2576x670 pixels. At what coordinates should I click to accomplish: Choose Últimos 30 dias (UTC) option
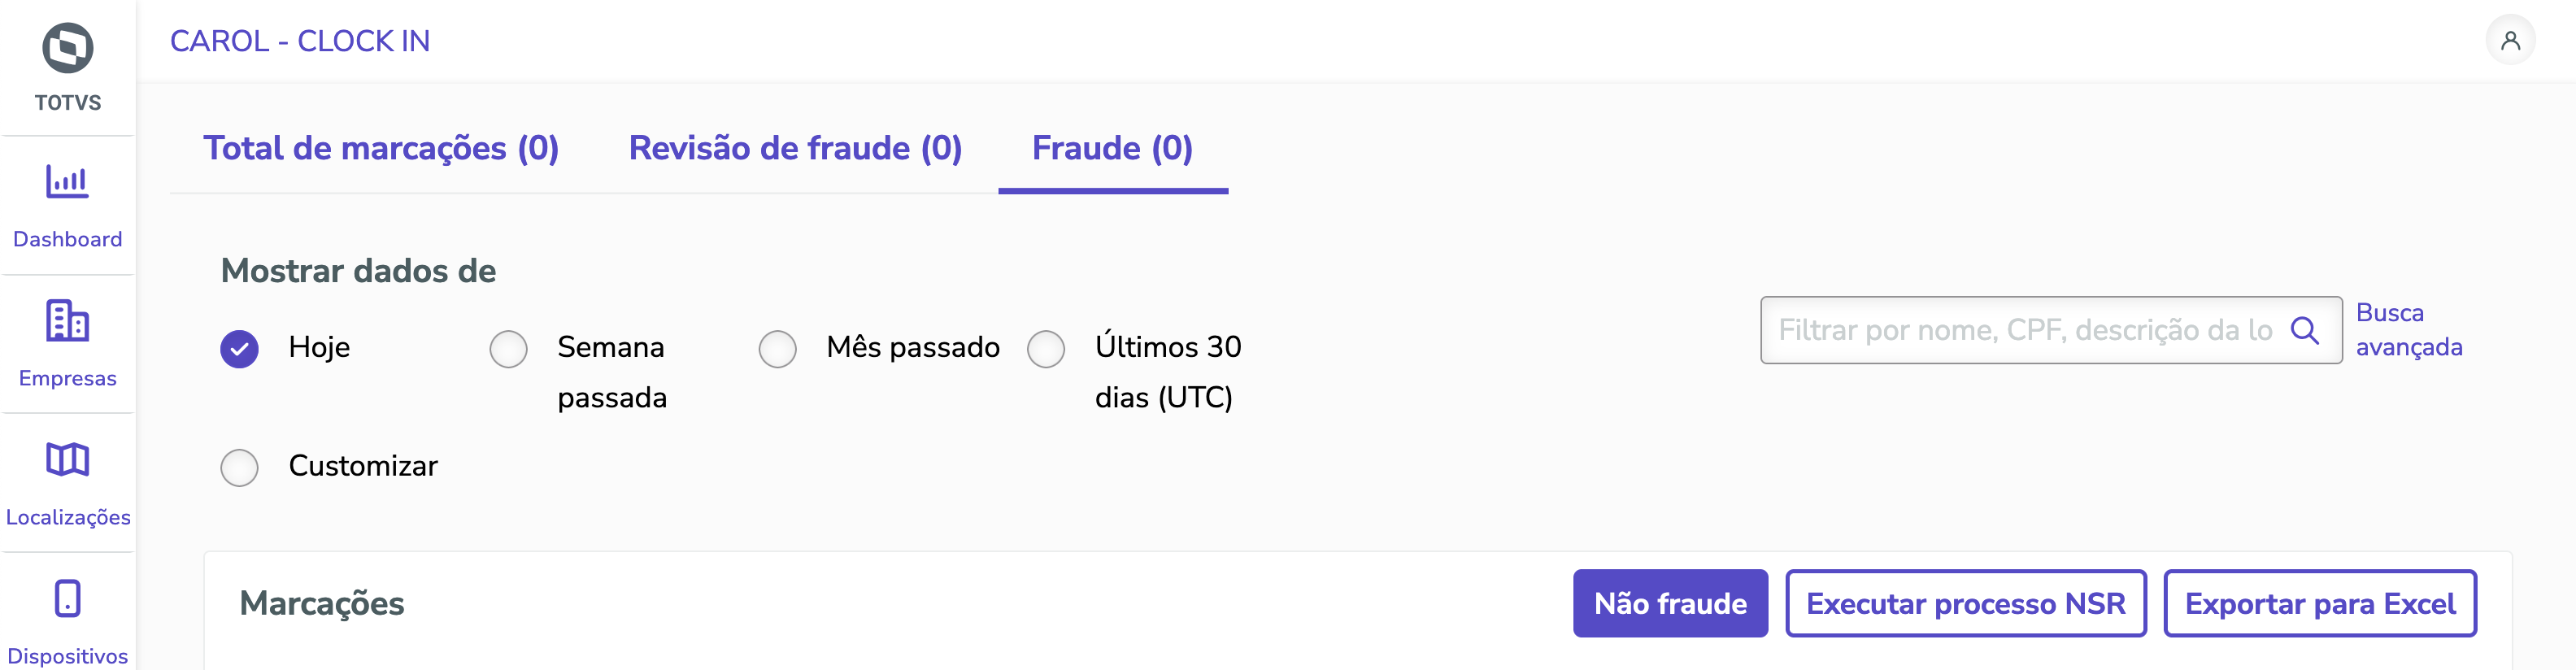pos(1046,349)
